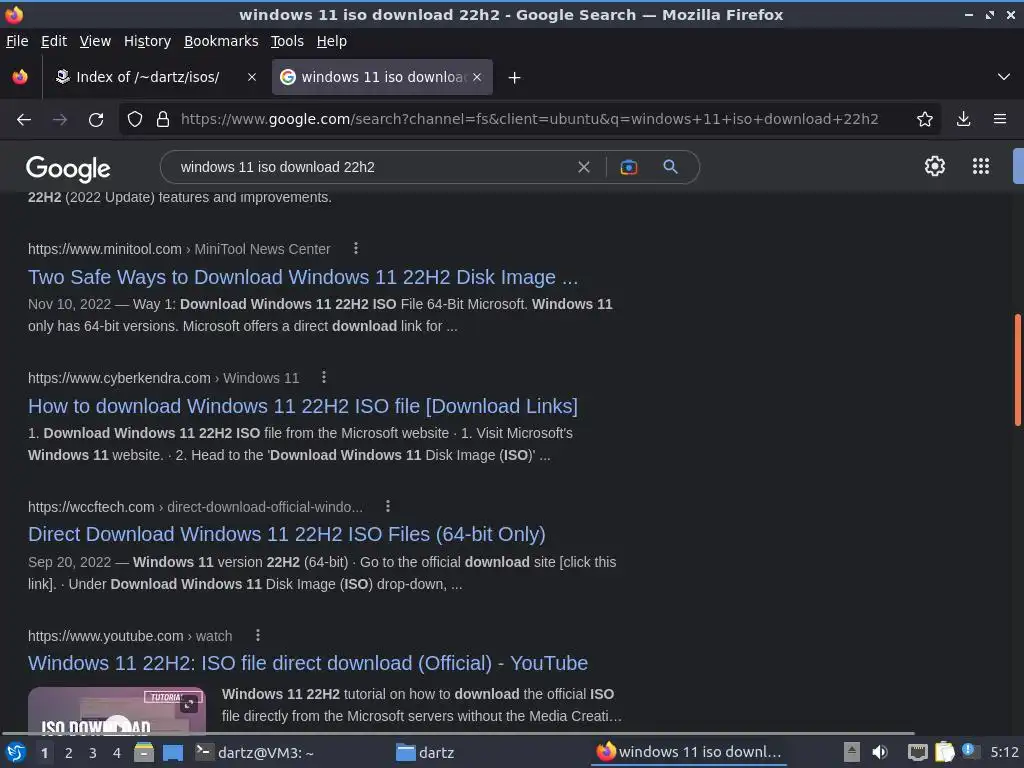This screenshot has width=1024, height=768.
Task: Go back to the previous page
Action: 24,120
